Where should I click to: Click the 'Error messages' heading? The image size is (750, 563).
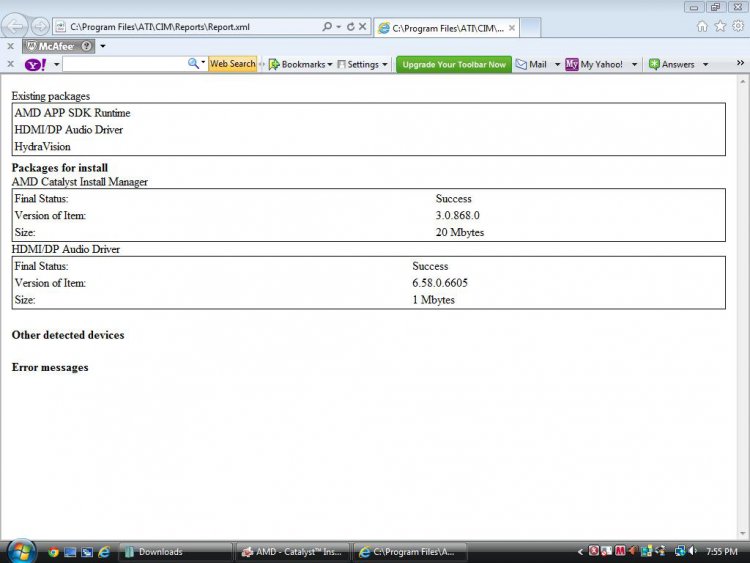tap(50, 367)
